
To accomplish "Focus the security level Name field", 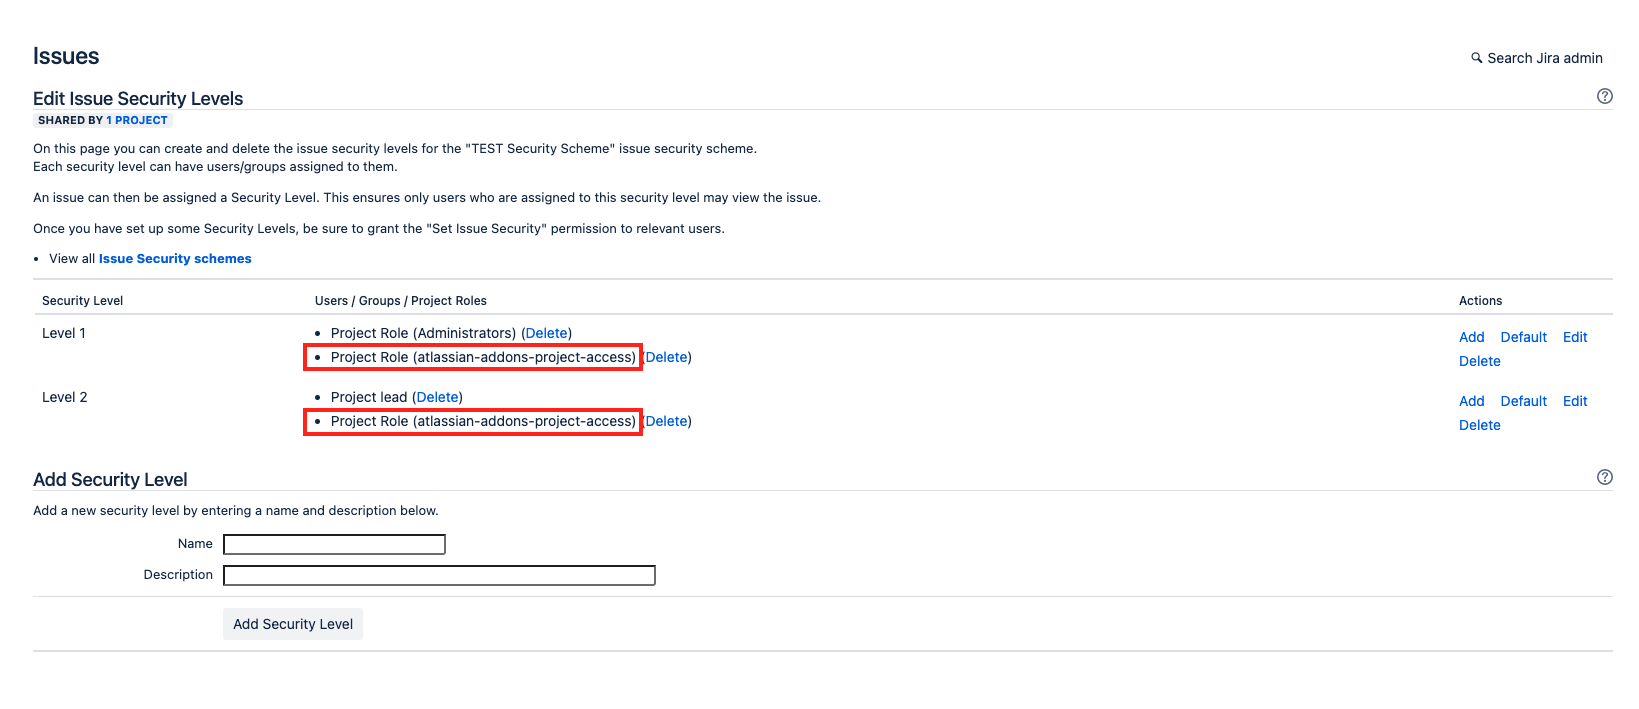I will pyautogui.click(x=334, y=544).
